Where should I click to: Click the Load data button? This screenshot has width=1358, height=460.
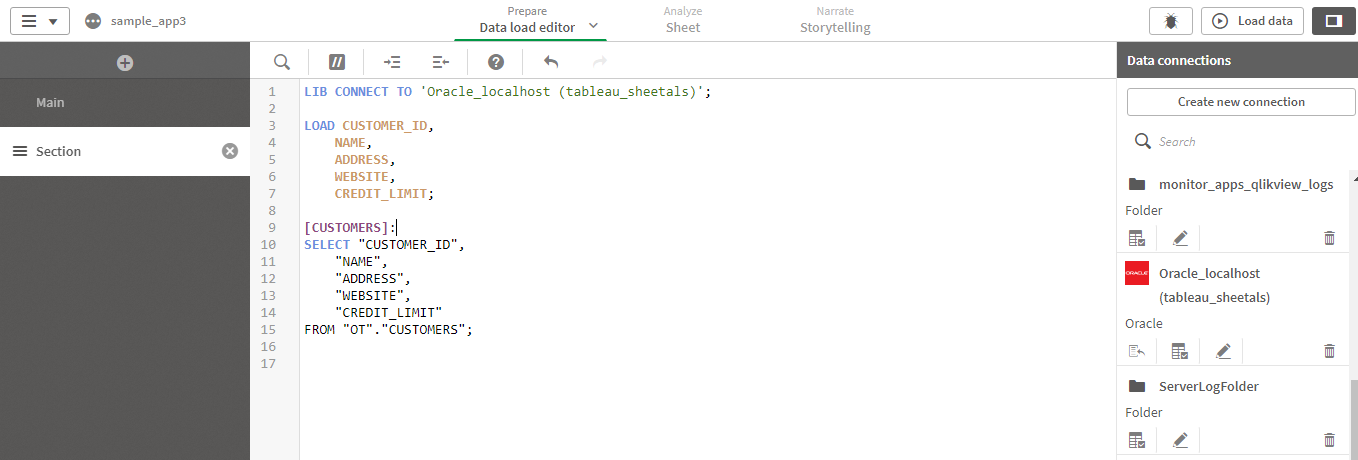1252,21
